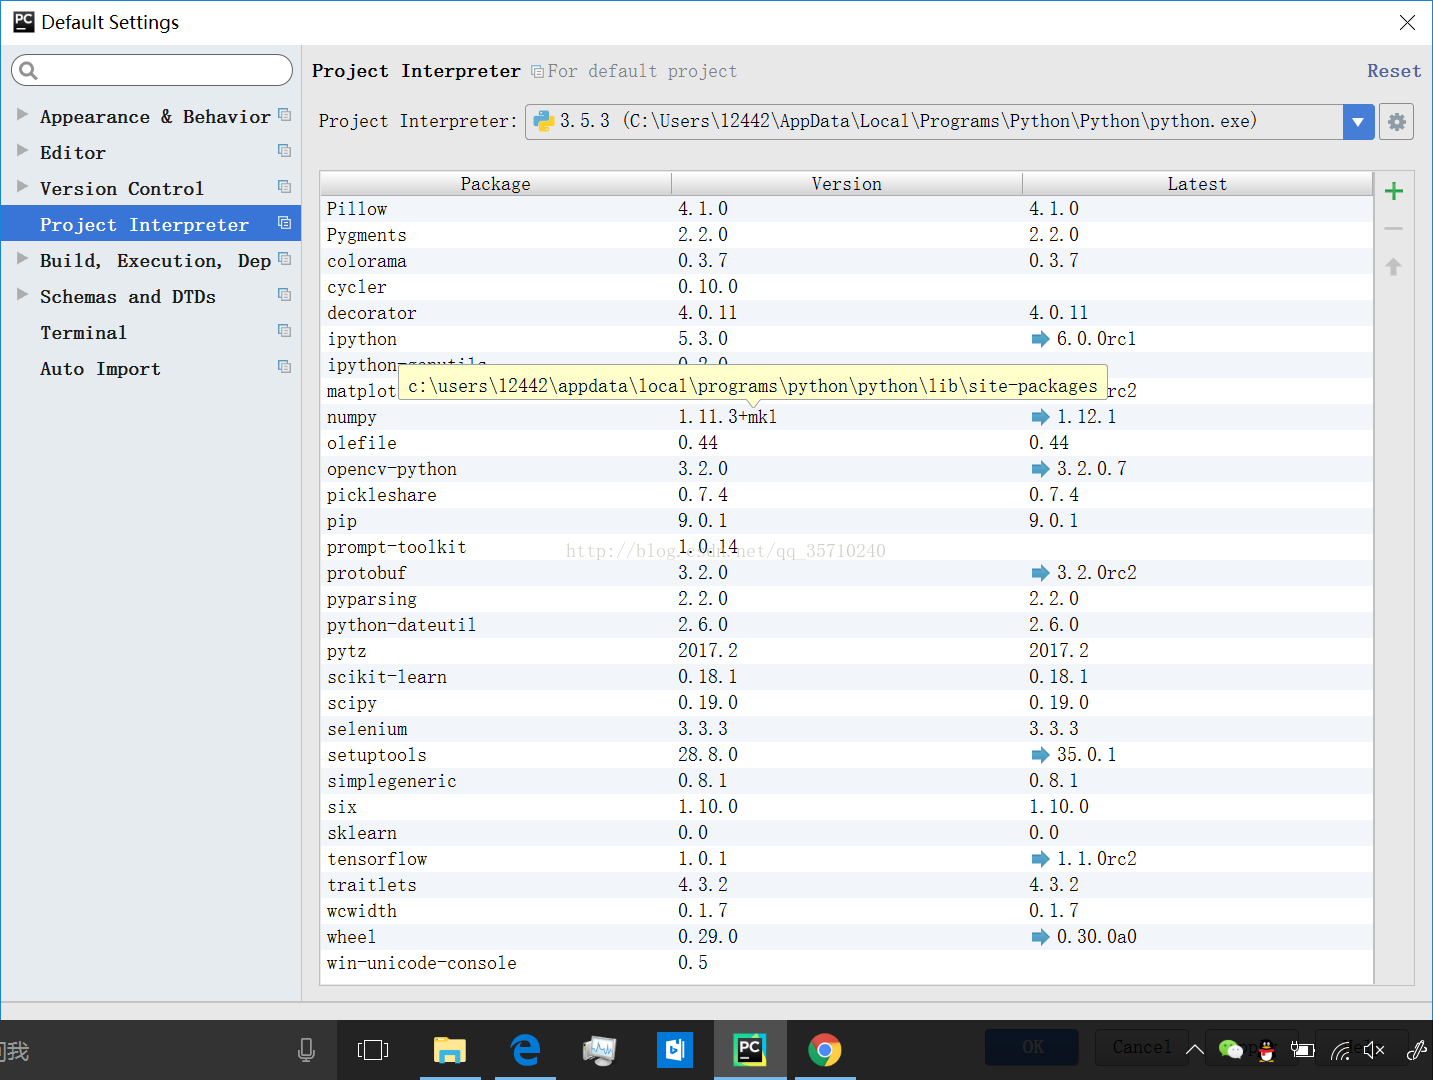
Task: Open Chrome from the taskbar
Action: 825,1050
